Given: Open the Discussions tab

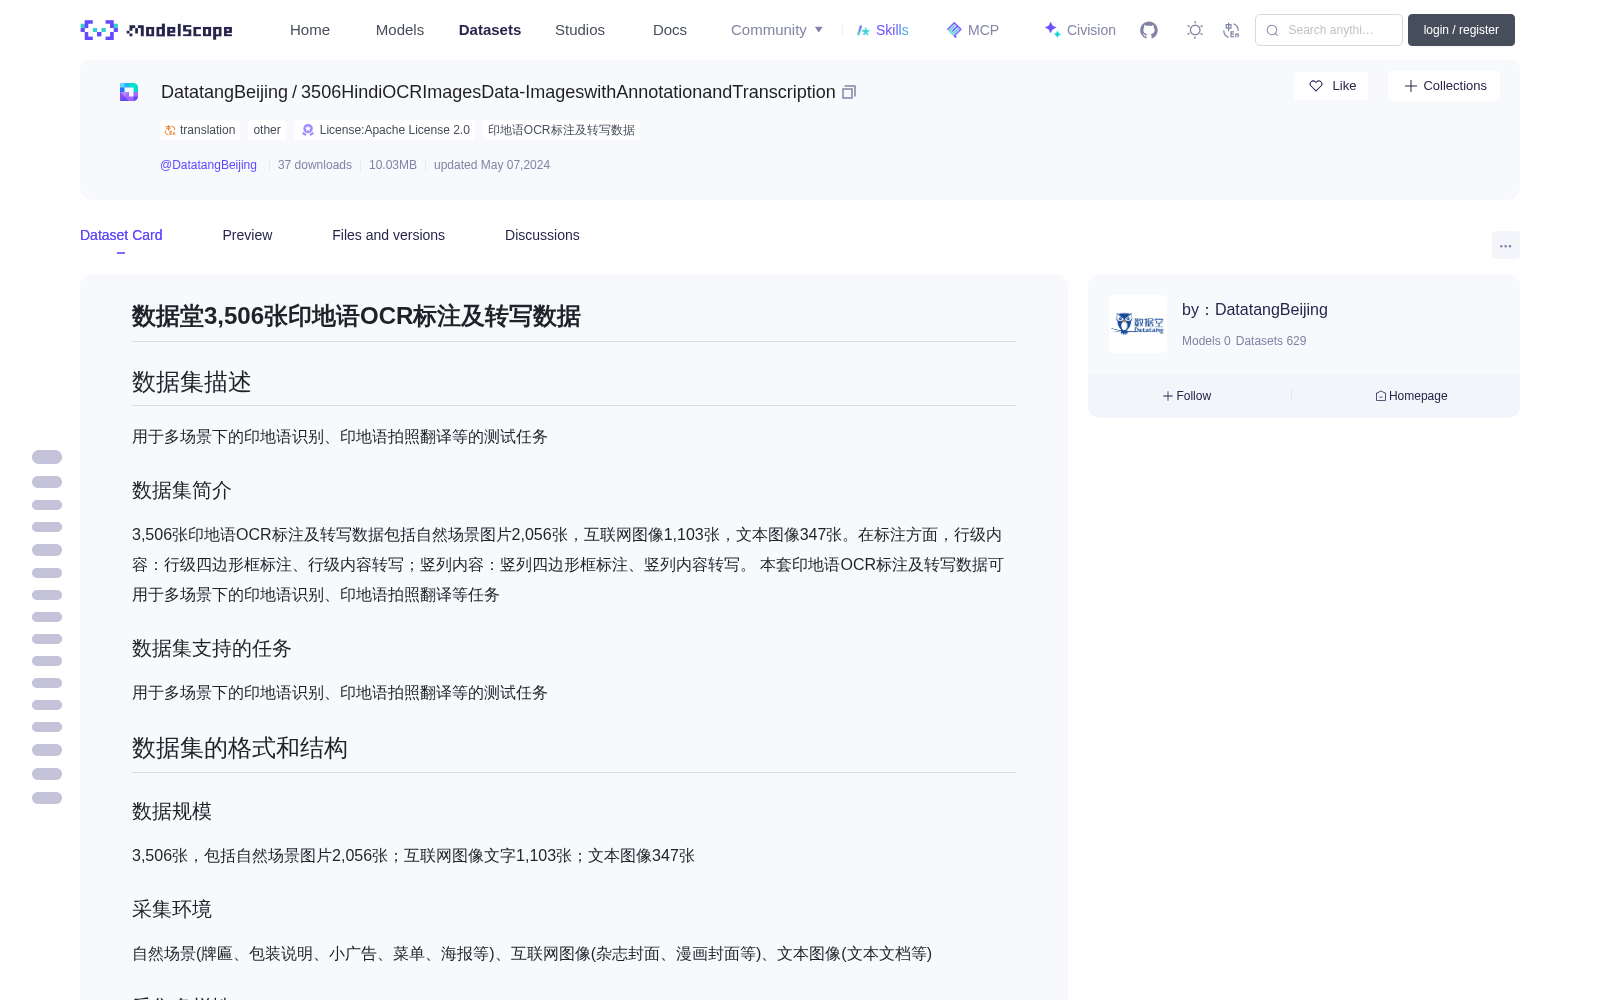Looking at the screenshot, I should tap(542, 235).
